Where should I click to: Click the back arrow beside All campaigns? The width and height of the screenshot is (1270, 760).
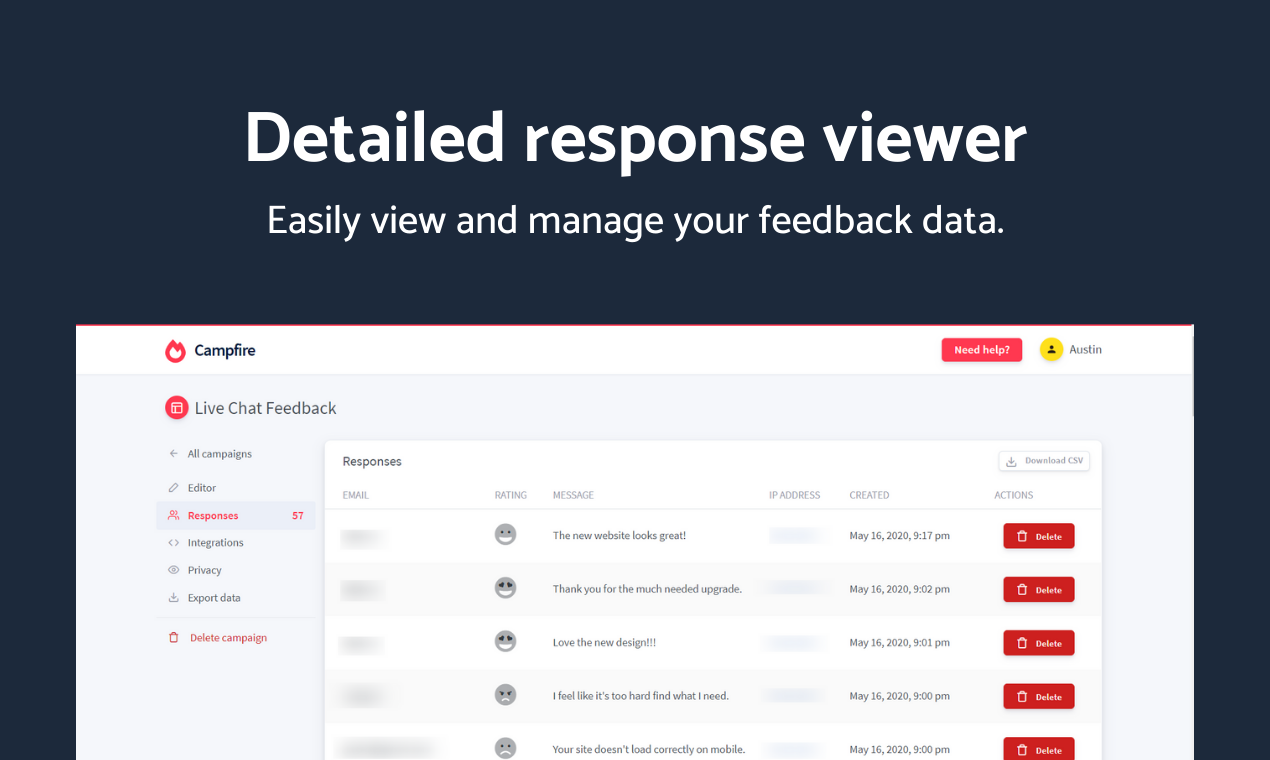pyautogui.click(x=174, y=454)
